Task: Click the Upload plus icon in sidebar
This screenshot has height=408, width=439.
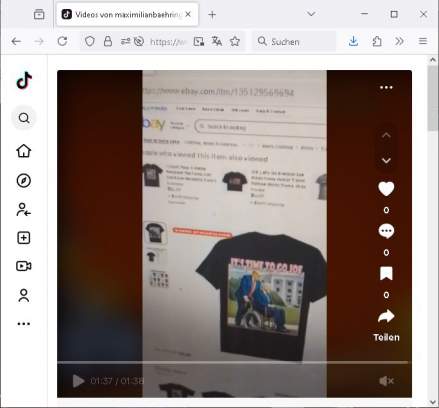Action: click(x=24, y=238)
